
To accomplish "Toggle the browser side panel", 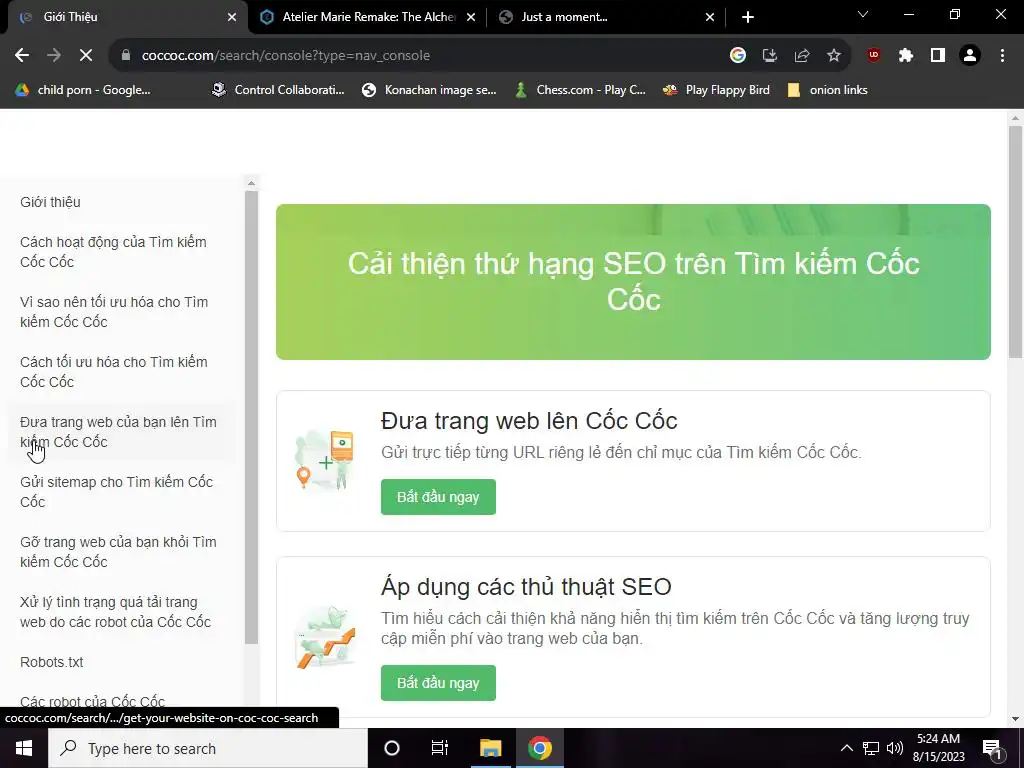I will [938, 56].
